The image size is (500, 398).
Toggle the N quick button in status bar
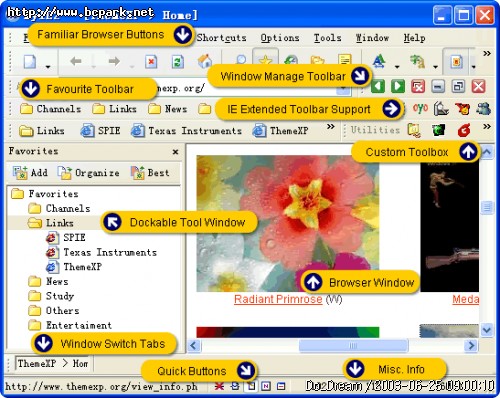point(266,386)
